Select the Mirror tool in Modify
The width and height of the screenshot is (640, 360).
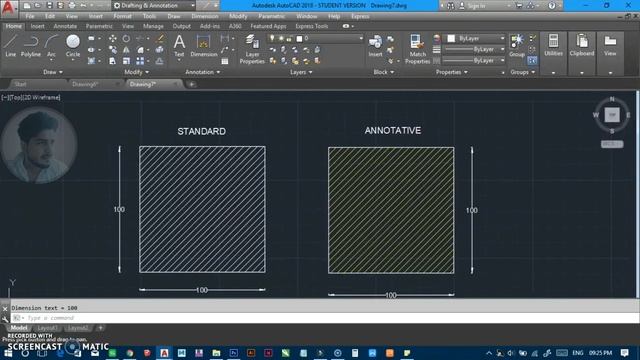pyautogui.click(x=126, y=50)
